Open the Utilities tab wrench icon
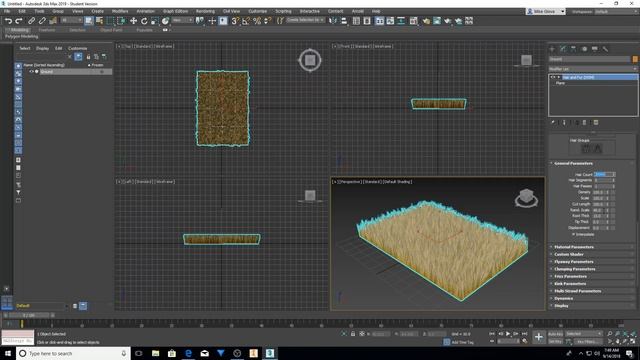This screenshot has height=360, width=640. click(605, 49)
